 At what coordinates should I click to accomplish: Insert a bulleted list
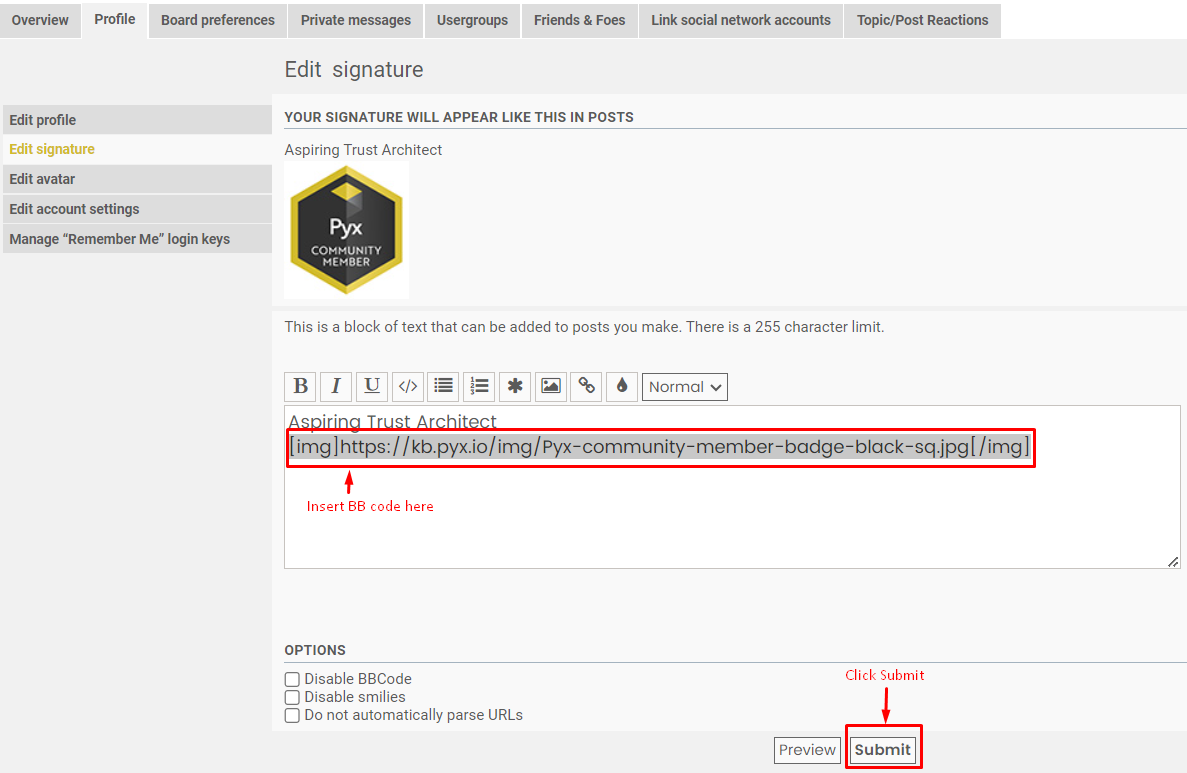click(x=443, y=387)
